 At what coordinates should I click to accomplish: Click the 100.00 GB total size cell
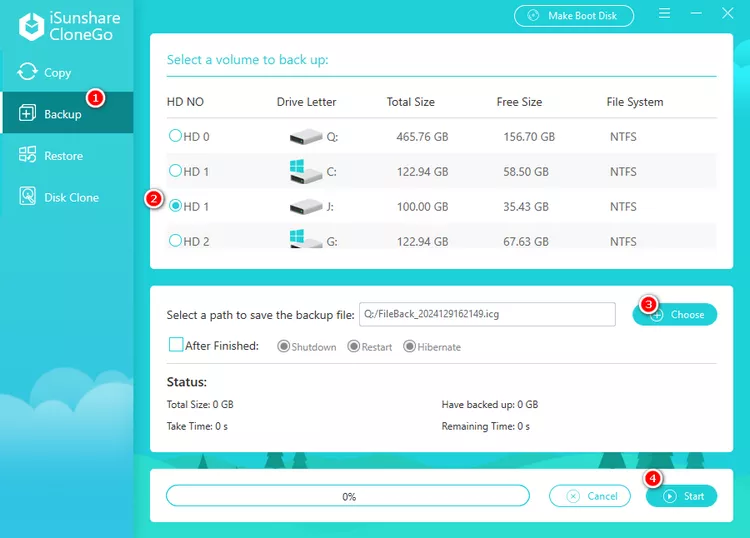[x=422, y=207]
